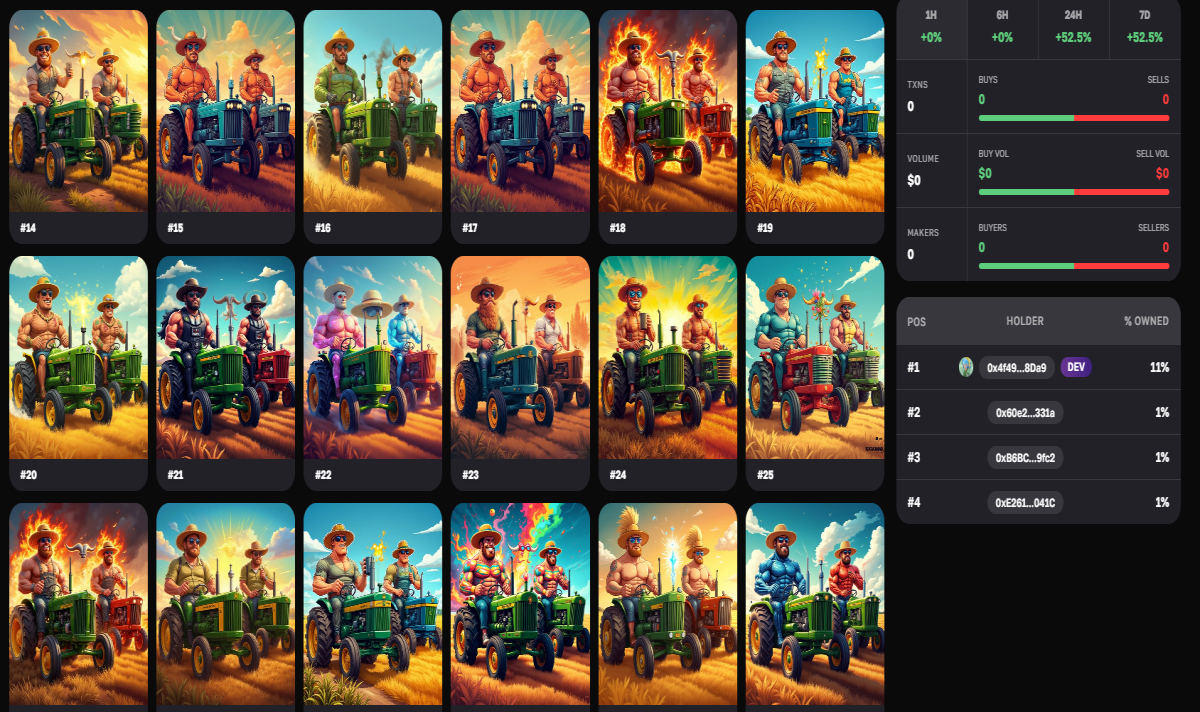1200x712 pixels.
Task: Open flaming tractor NFT #18
Action: coord(668,111)
